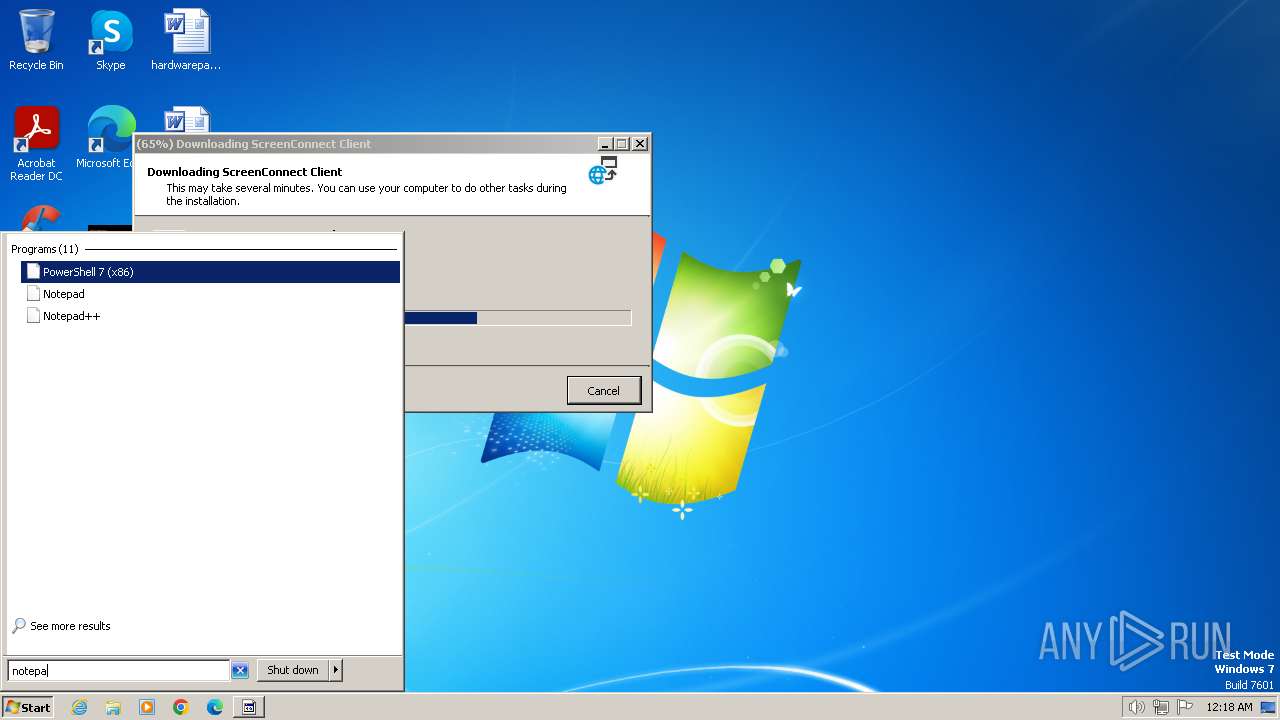The height and width of the screenshot is (720, 1280).
Task: Open Microsoft Edge from the taskbar
Action: tap(215, 707)
